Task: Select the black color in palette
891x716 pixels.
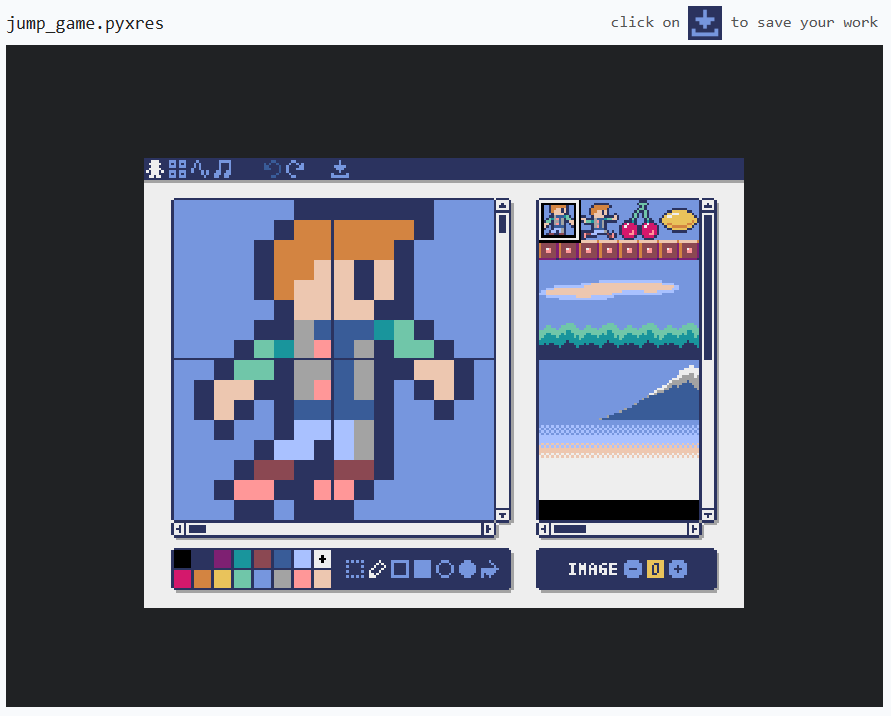Action: pos(182,559)
